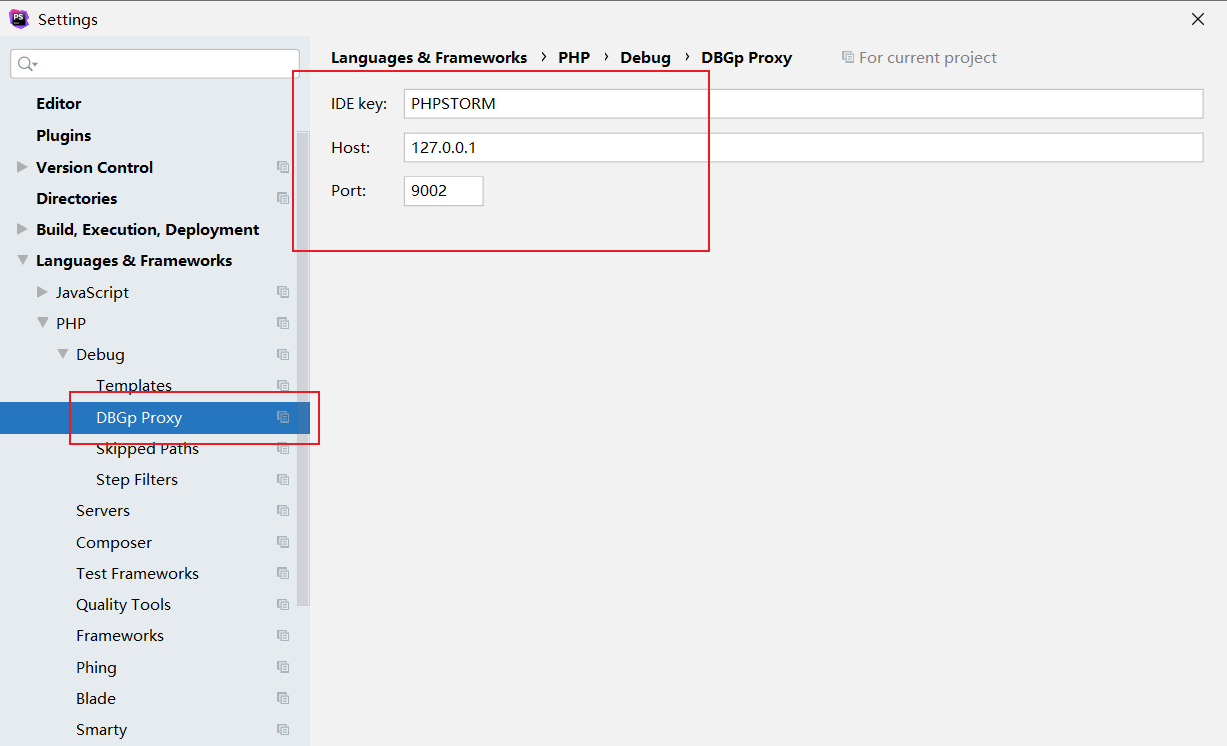Click project-level icon next to Skipped Paths
1227x746 pixels.
[x=283, y=448]
